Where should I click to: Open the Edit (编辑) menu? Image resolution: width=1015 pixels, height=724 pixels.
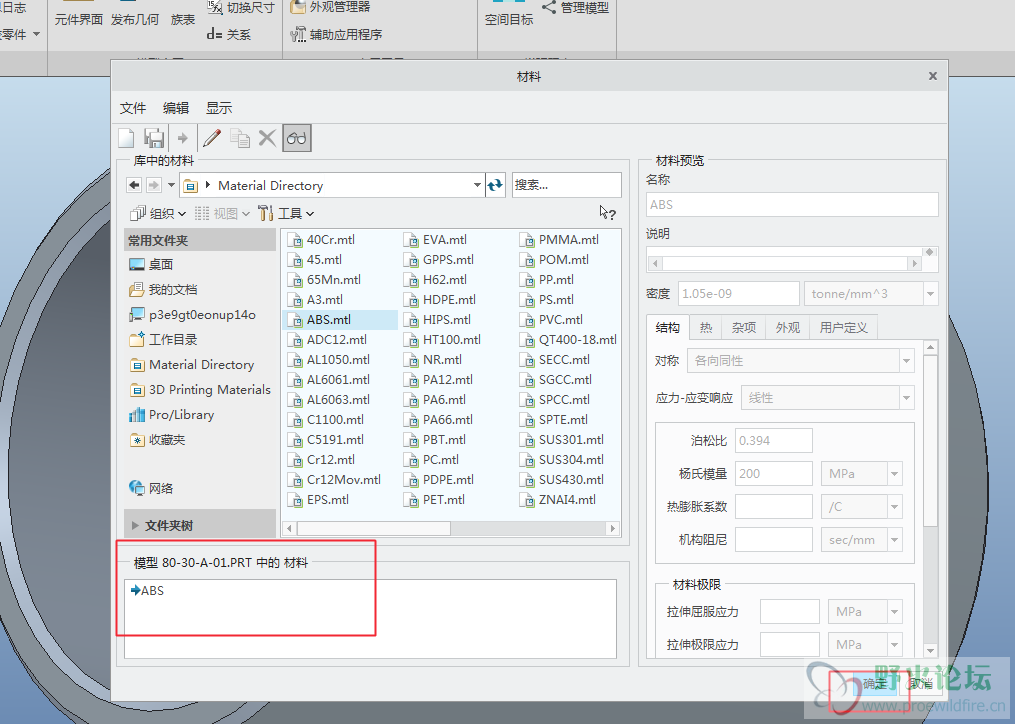(x=175, y=108)
